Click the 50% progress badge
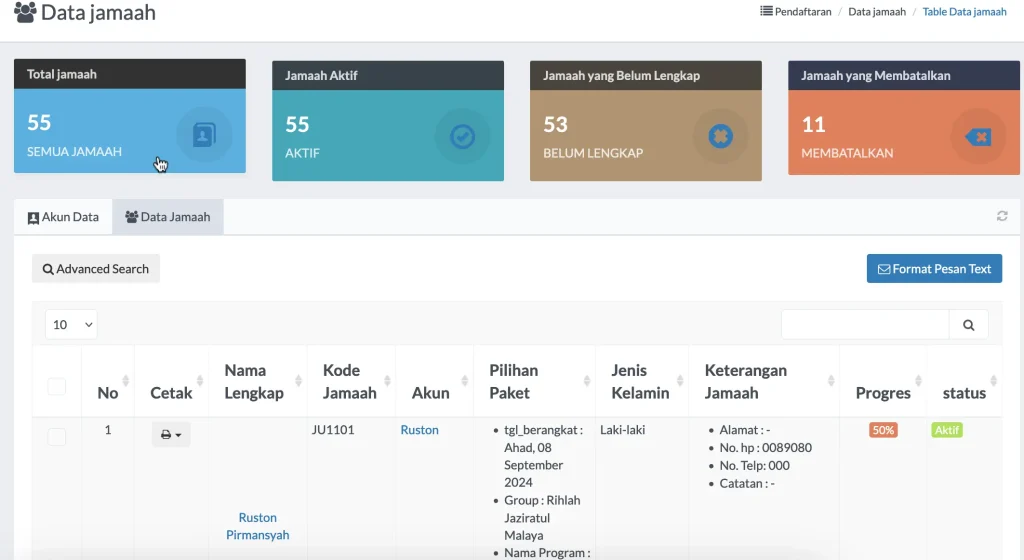The image size is (1024, 560). tap(883, 430)
